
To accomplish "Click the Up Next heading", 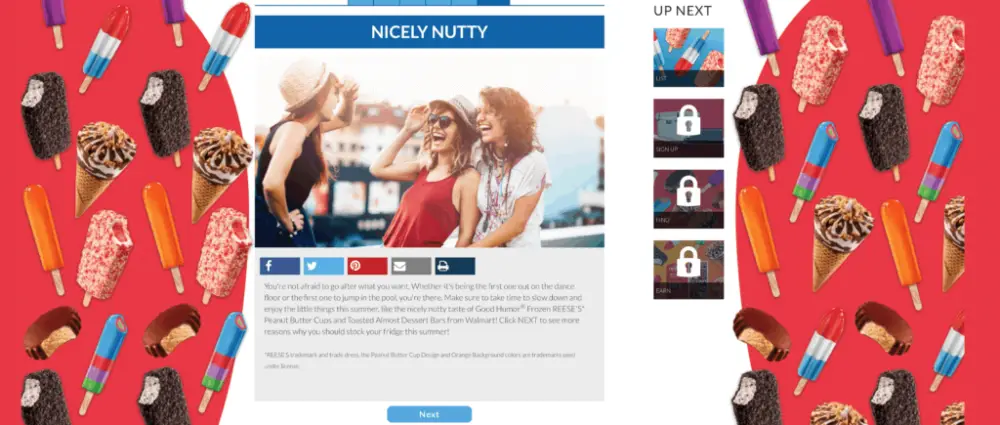I will 682,11.
